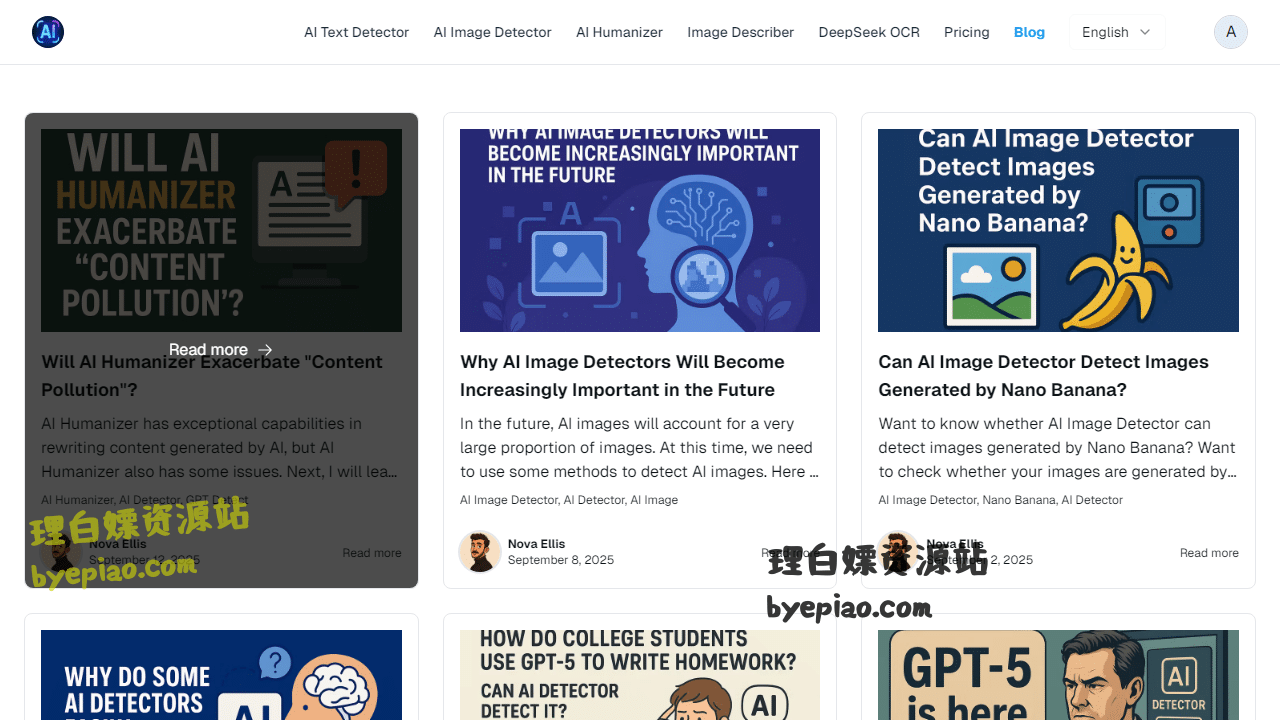
Task: Click Read more on the Nano Banana card
Action: 1209,553
